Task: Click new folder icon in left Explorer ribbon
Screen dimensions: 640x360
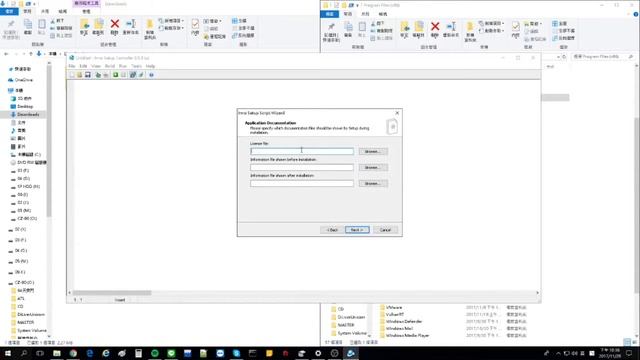Action: [150, 24]
